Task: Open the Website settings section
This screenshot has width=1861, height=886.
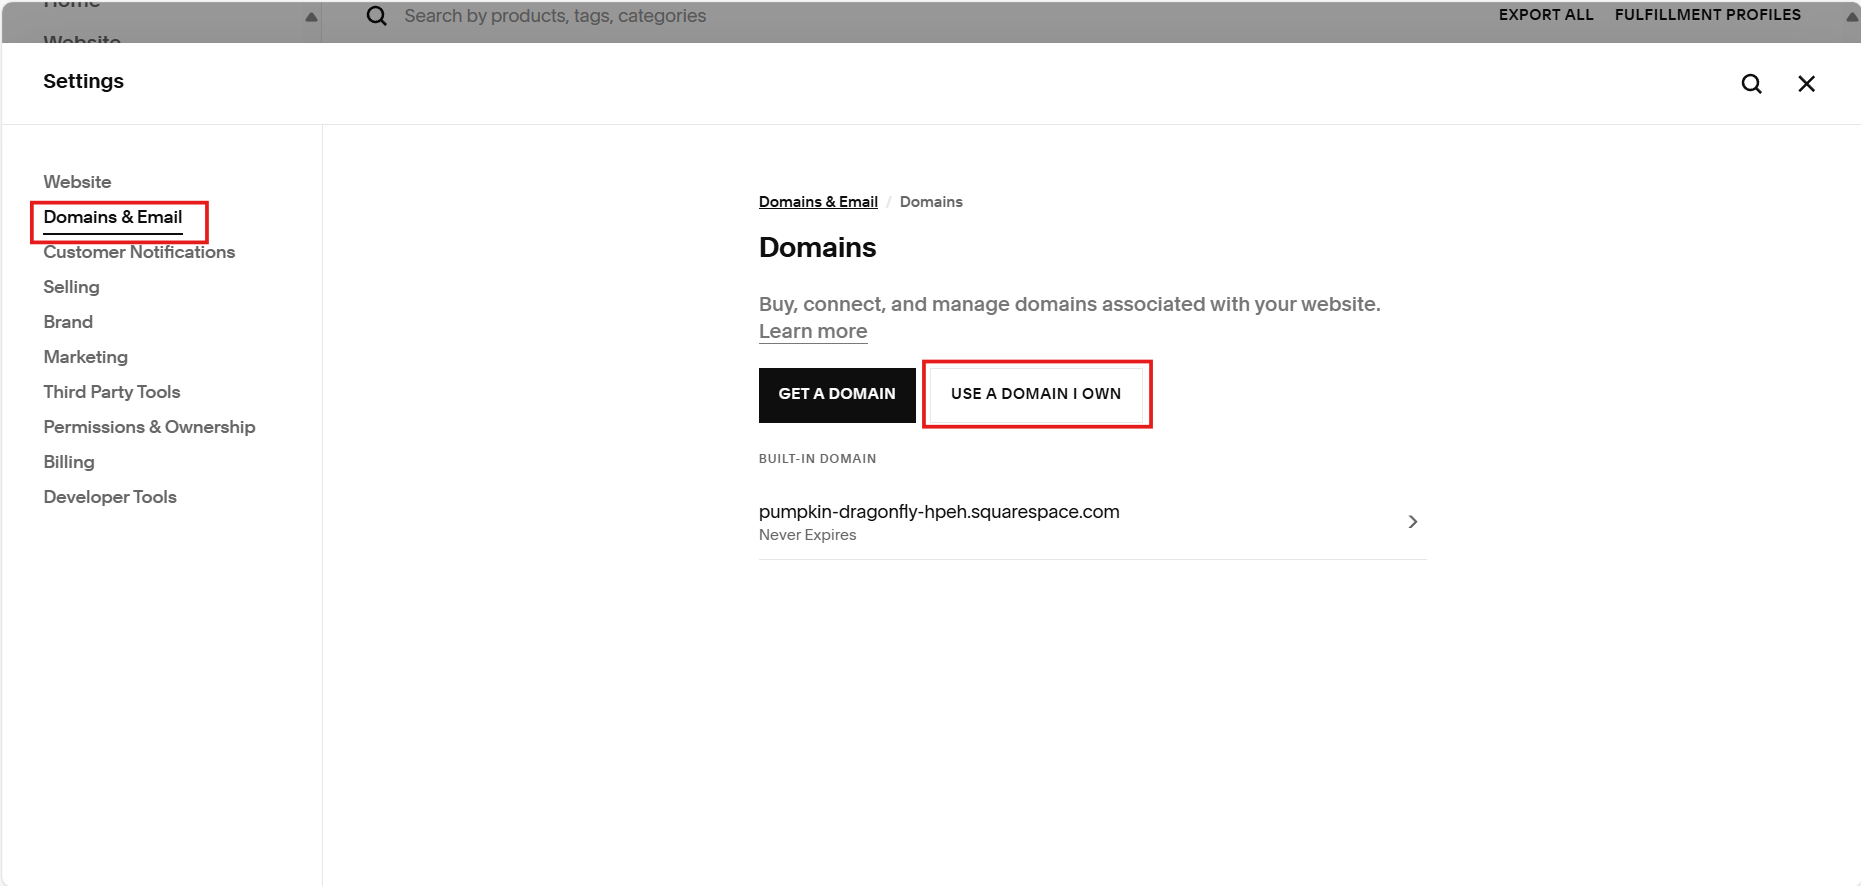Action: click(77, 182)
